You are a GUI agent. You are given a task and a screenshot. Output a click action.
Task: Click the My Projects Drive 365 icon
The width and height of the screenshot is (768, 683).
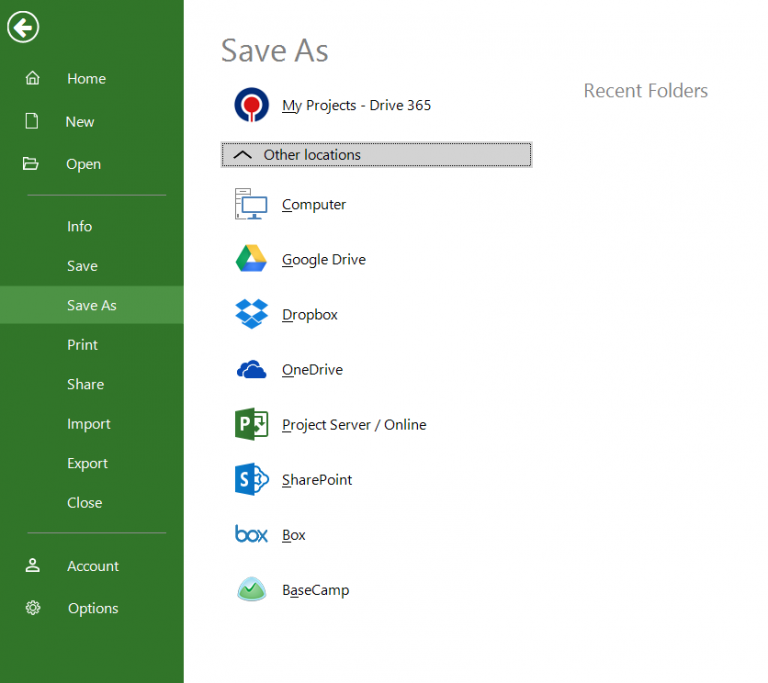point(251,105)
